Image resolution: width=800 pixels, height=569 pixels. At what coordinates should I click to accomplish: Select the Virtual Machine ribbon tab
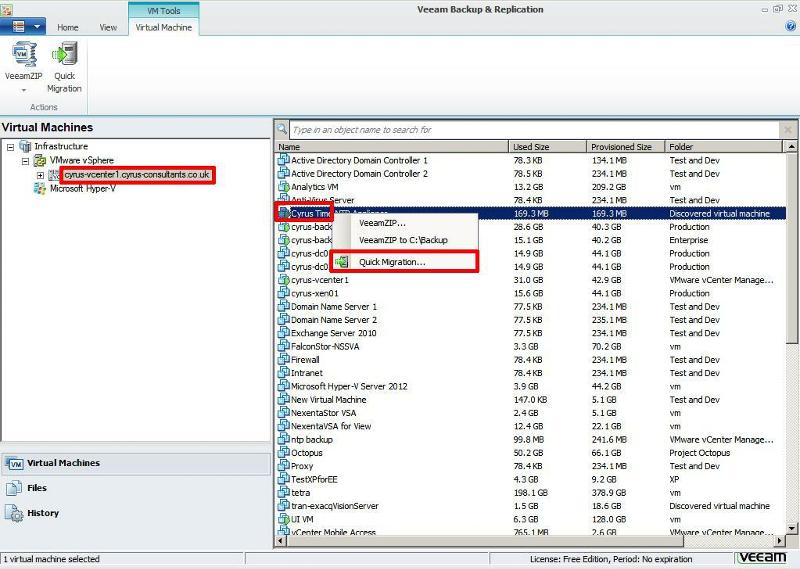tap(163, 28)
